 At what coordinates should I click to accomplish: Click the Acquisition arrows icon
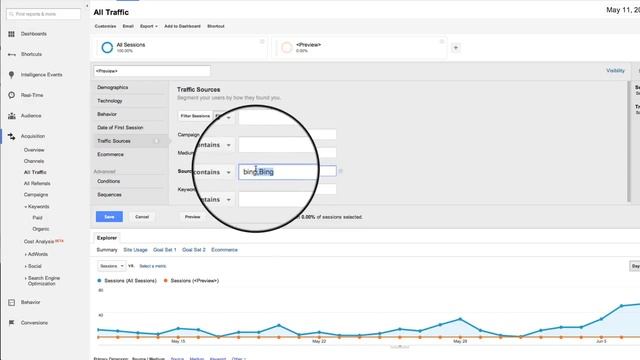pos(11,136)
